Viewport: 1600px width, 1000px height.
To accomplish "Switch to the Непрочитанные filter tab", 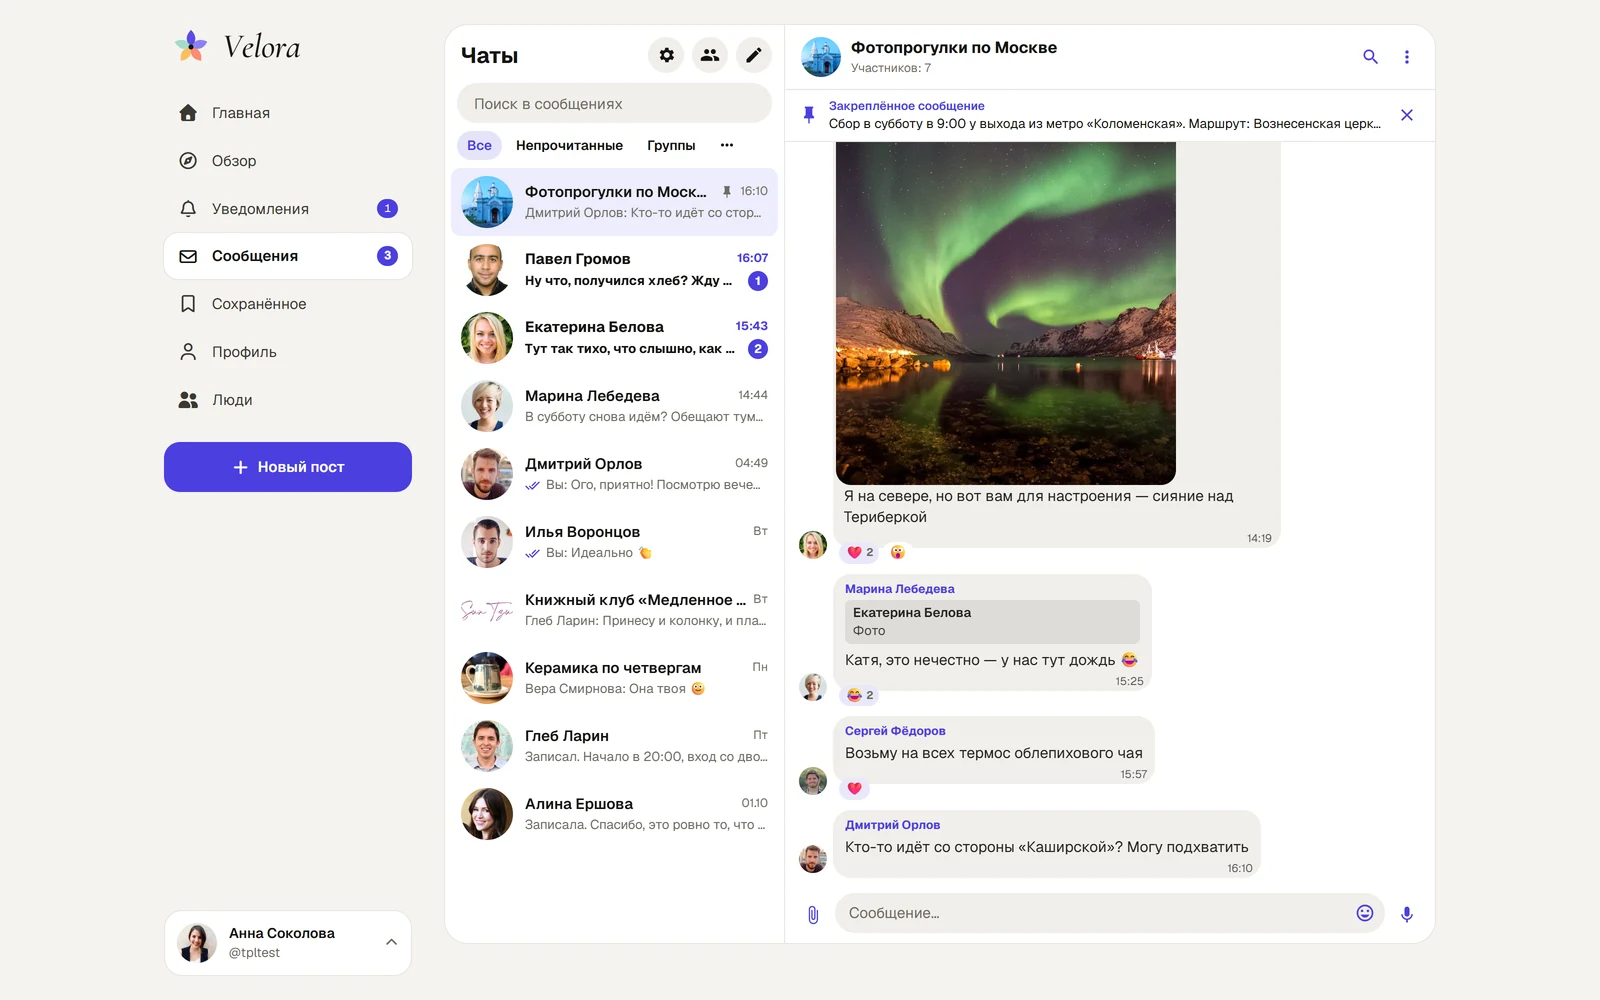I will coord(569,145).
